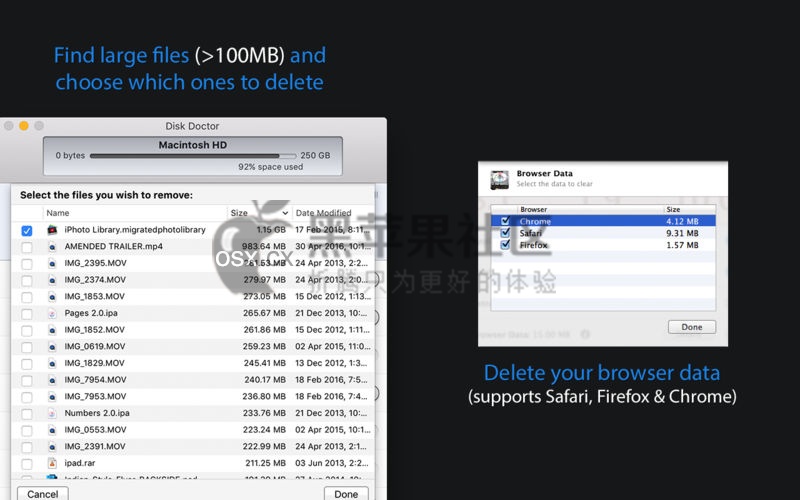Select the IMG_7954.MOV file name

point(95,380)
